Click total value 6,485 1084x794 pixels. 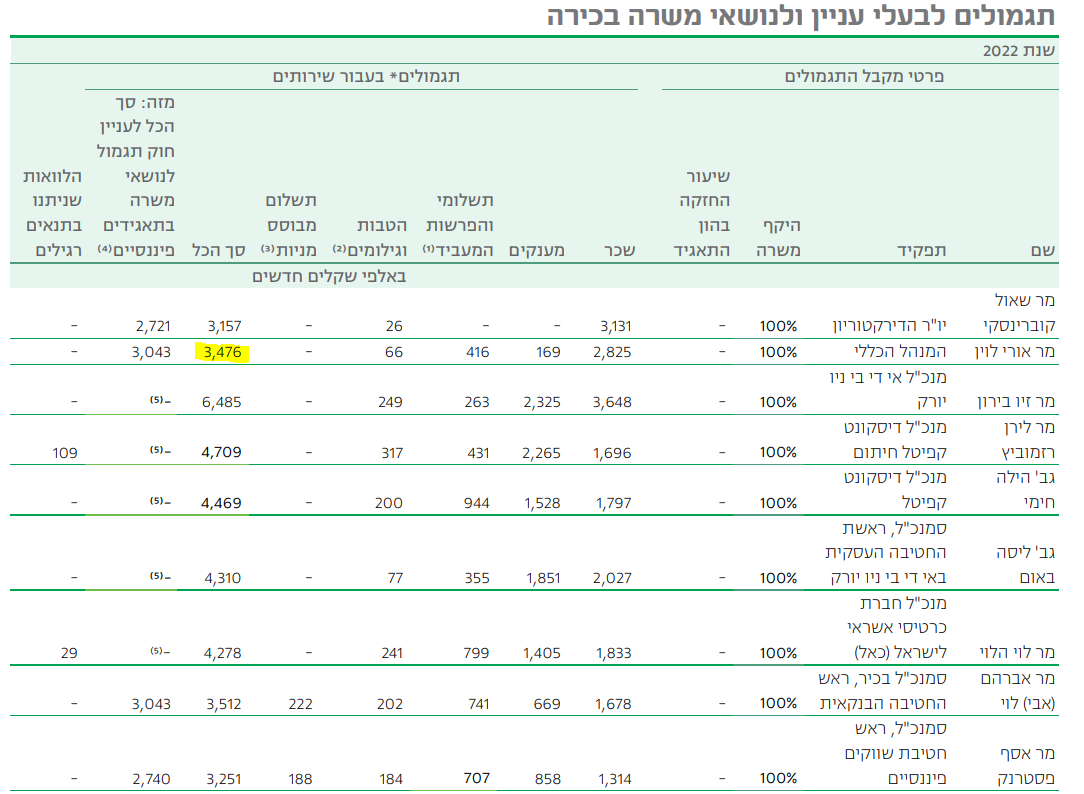221,402
